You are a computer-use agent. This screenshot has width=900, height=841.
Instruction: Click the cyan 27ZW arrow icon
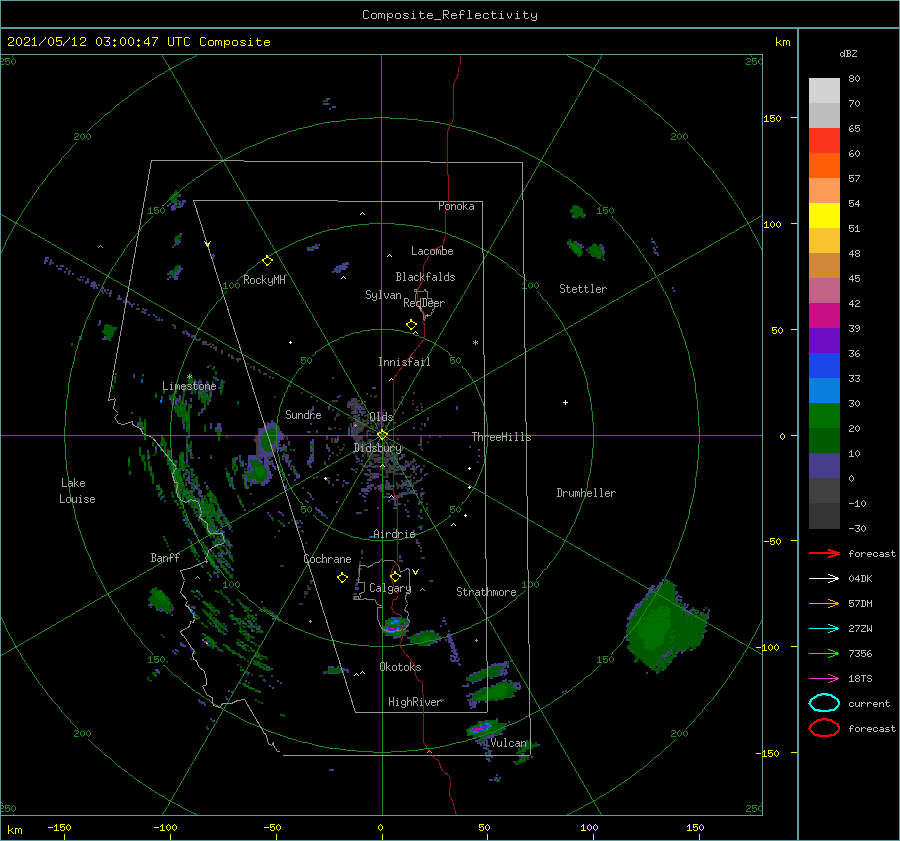(x=824, y=629)
